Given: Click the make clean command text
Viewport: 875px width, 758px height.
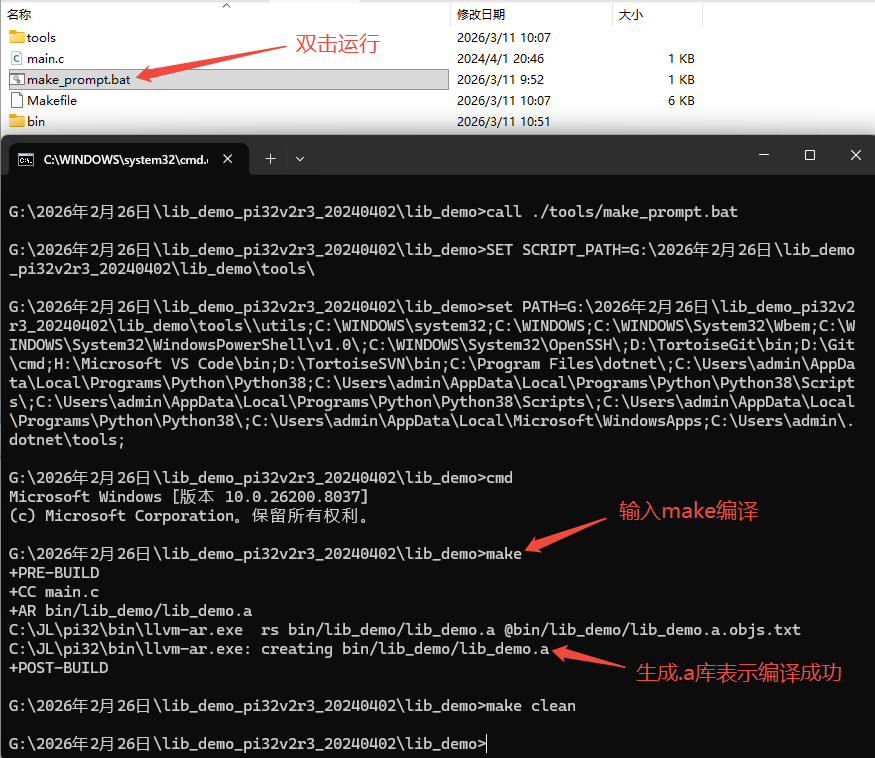Looking at the screenshot, I should pos(531,706).
